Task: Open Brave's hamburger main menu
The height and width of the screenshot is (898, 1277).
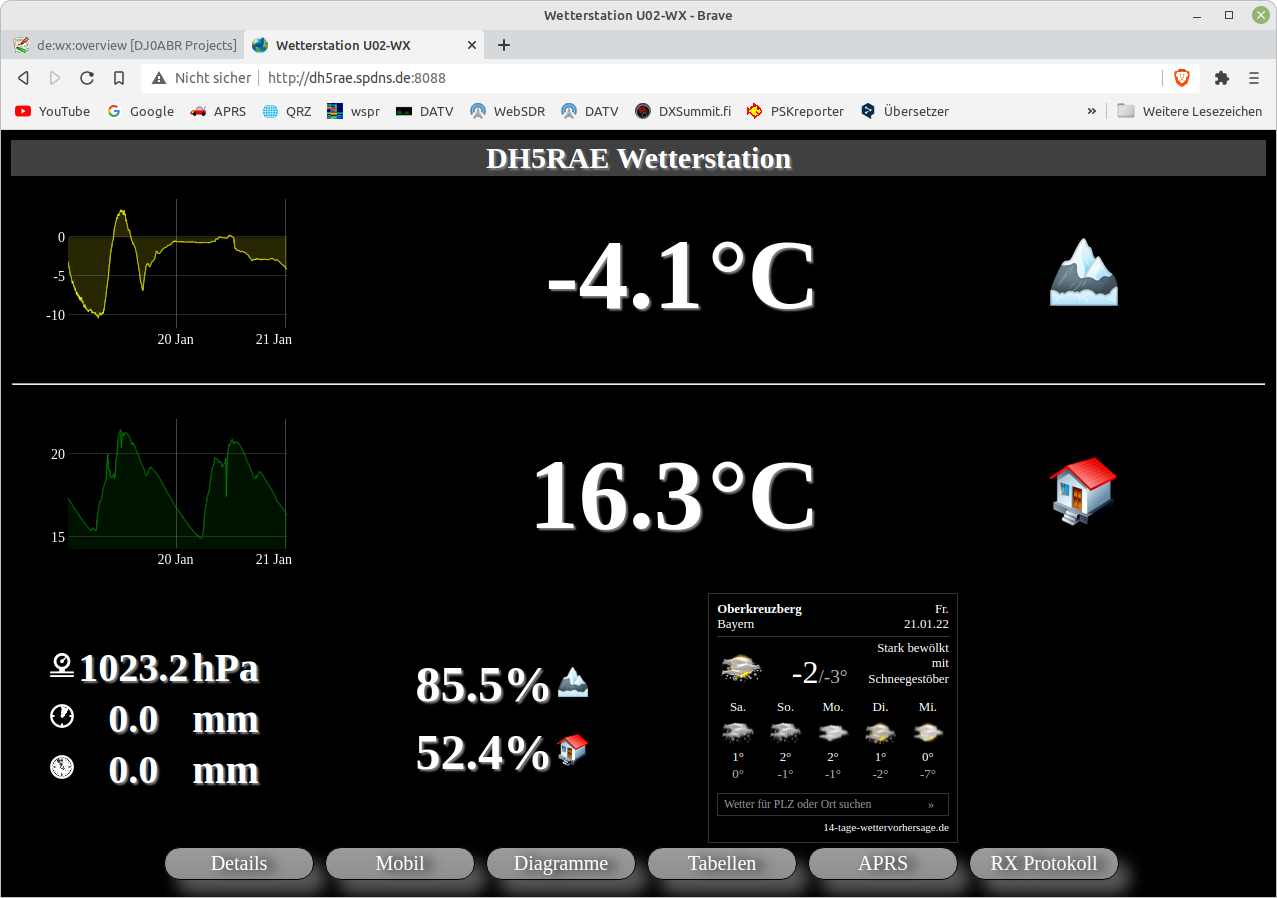Action: [x=1254, y=78]
